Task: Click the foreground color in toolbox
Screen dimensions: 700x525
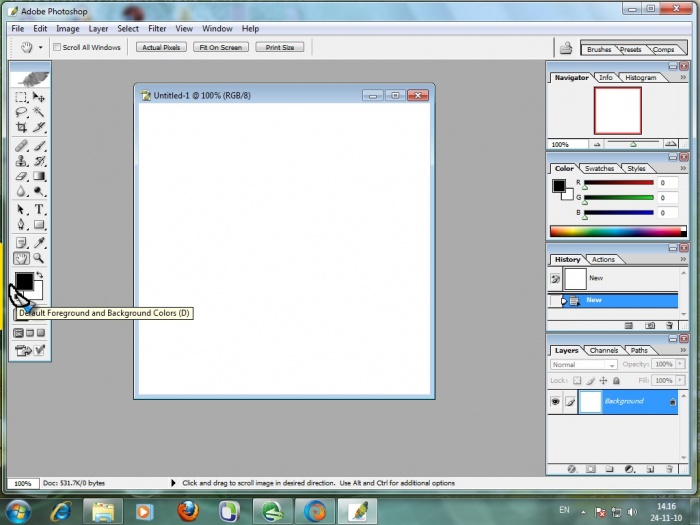Action: [24, 281]
